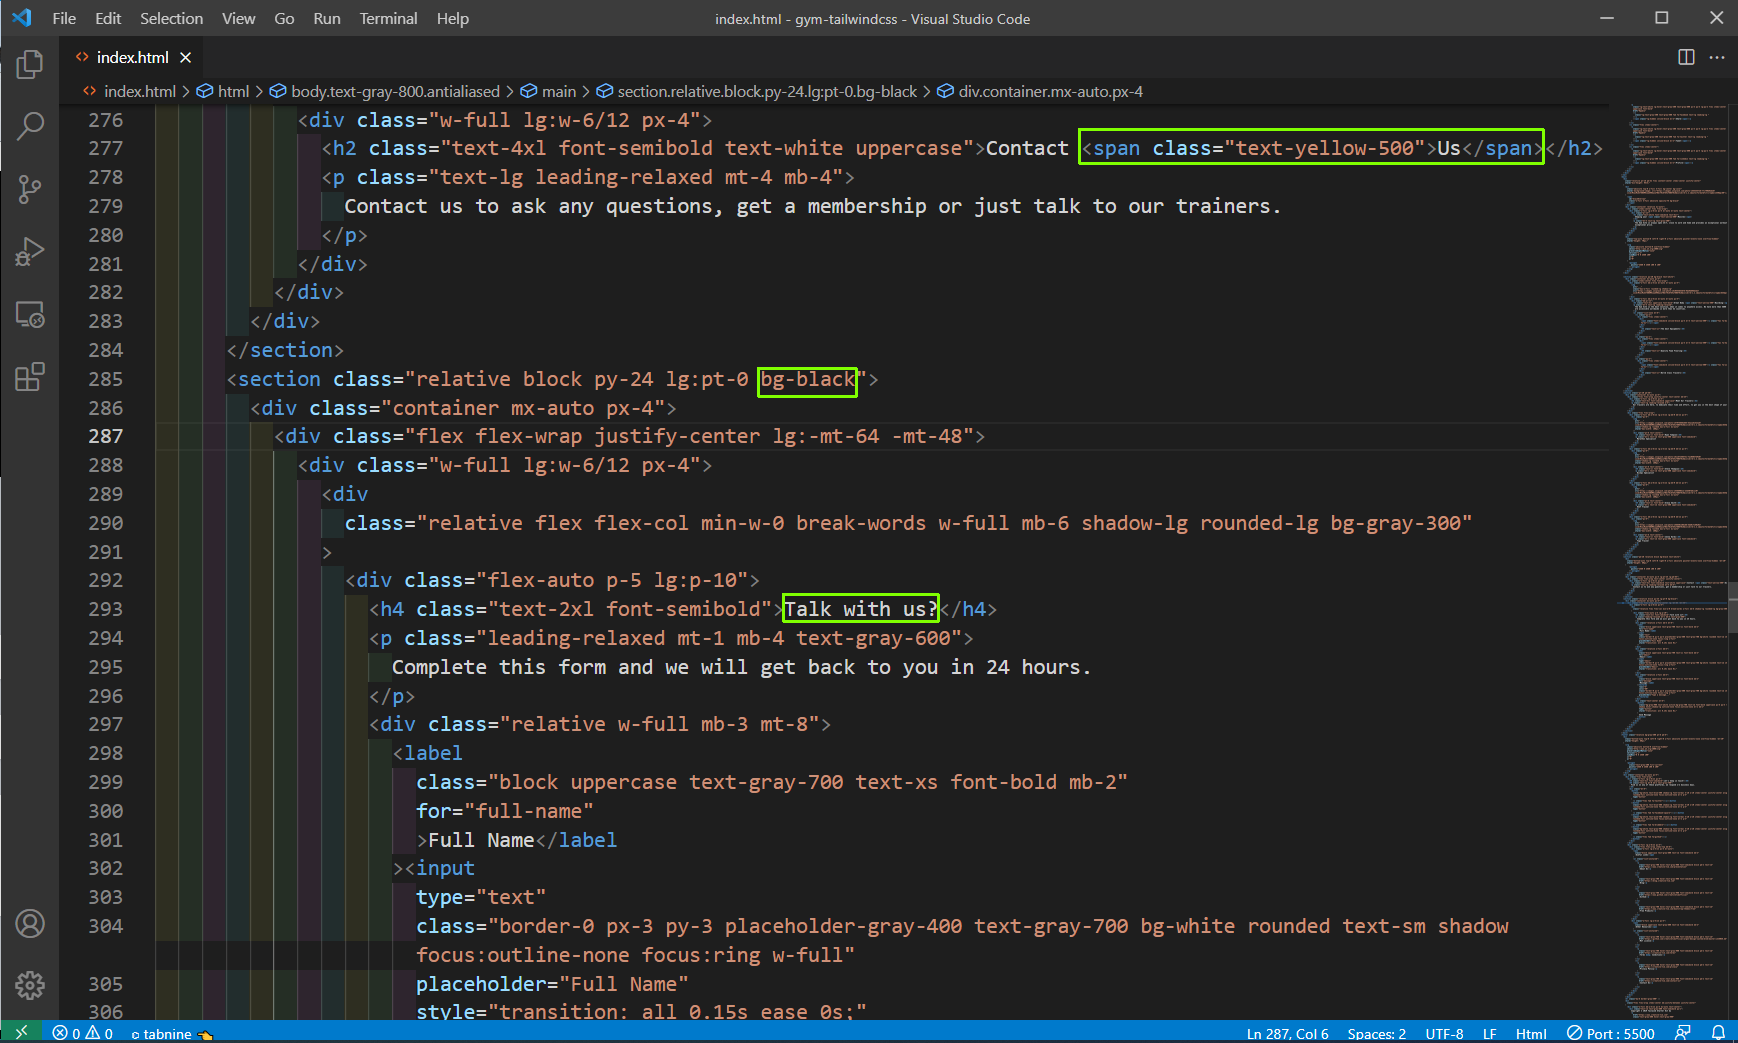This screenshot has height=1043, width=1738.
Task: Click line number 285 in the gutter
Action: pyautogui.click(x=105, y=379)
